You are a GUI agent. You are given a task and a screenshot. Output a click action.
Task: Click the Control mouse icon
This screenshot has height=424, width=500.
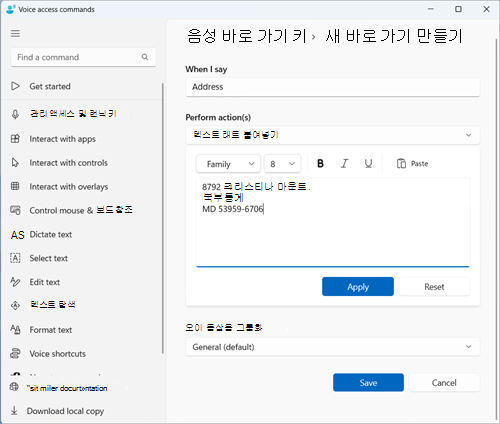point(15,210)
